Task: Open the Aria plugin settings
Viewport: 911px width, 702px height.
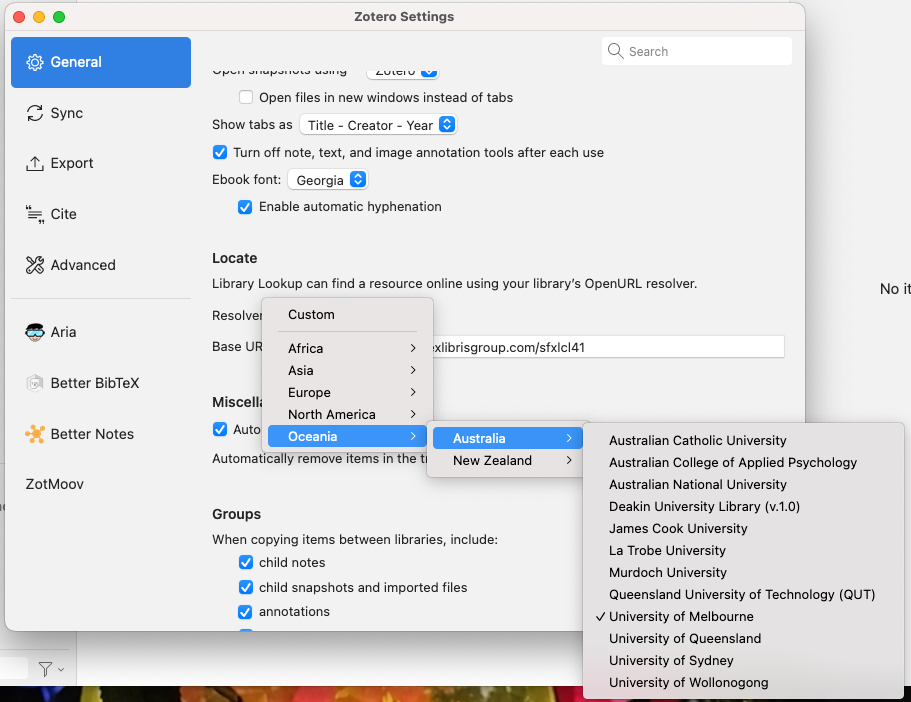Action: (101, 332)
